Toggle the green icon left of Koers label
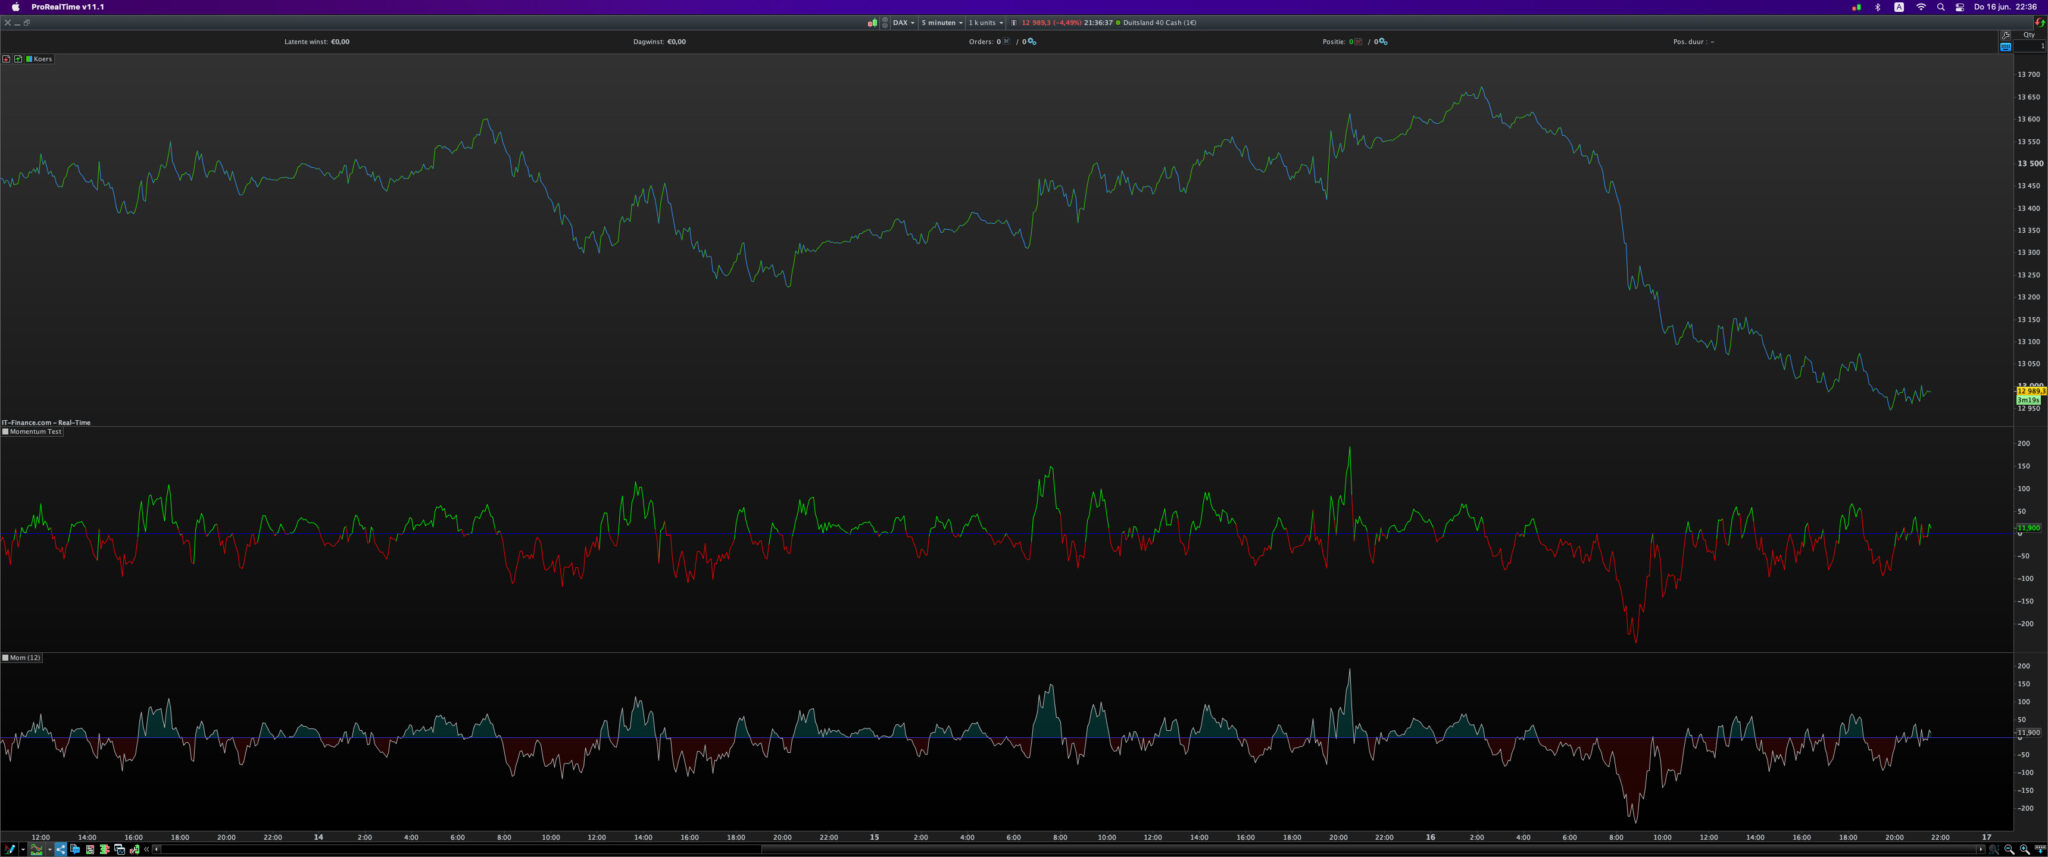 pyautogui.click(x=18, y=59)
